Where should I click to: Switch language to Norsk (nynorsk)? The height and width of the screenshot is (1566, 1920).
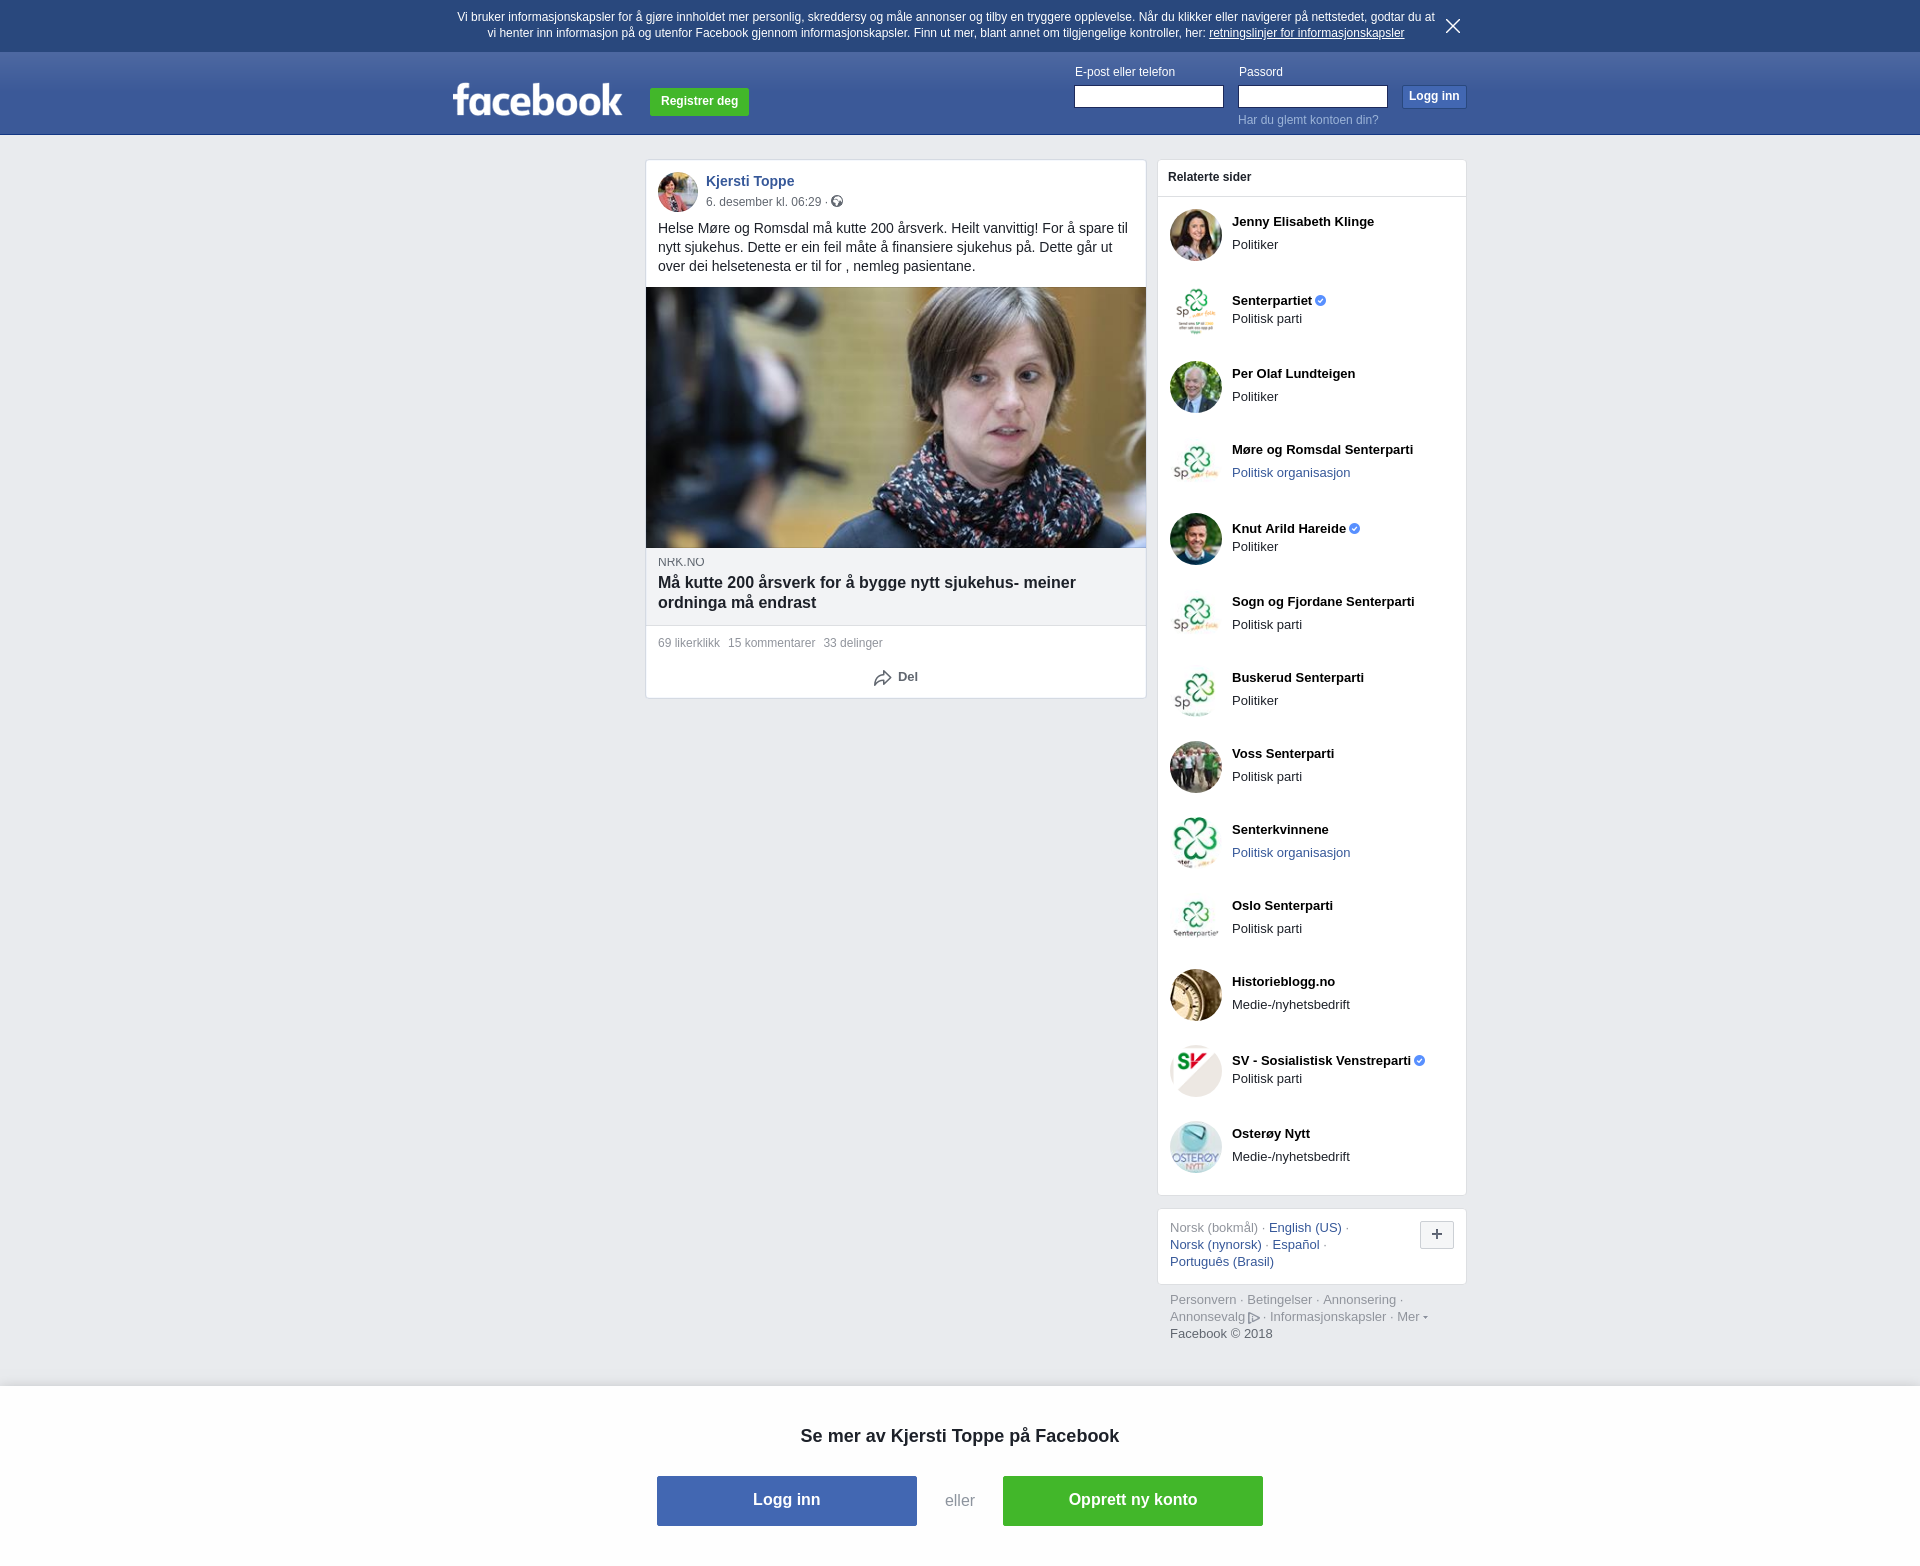coord(1216,1245)
